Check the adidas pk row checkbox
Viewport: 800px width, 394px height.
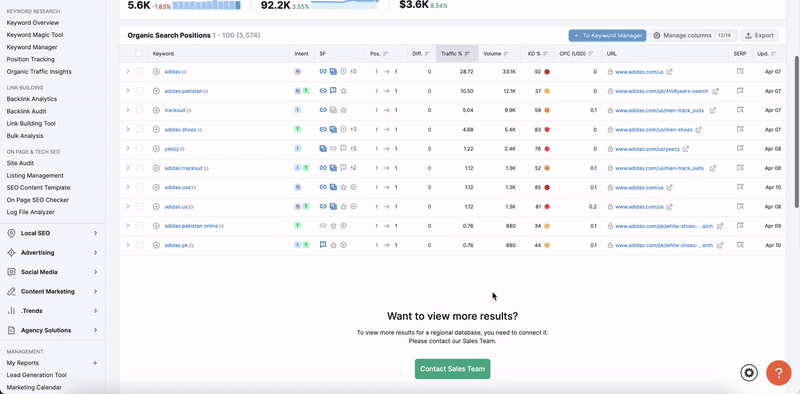click(x=139, y=245)
